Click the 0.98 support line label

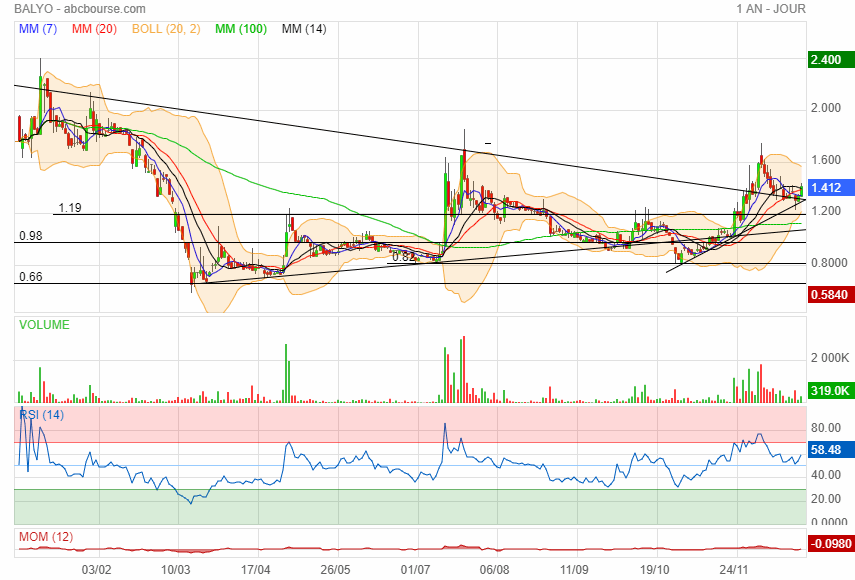pyautogui.click(x=31, y=235)
